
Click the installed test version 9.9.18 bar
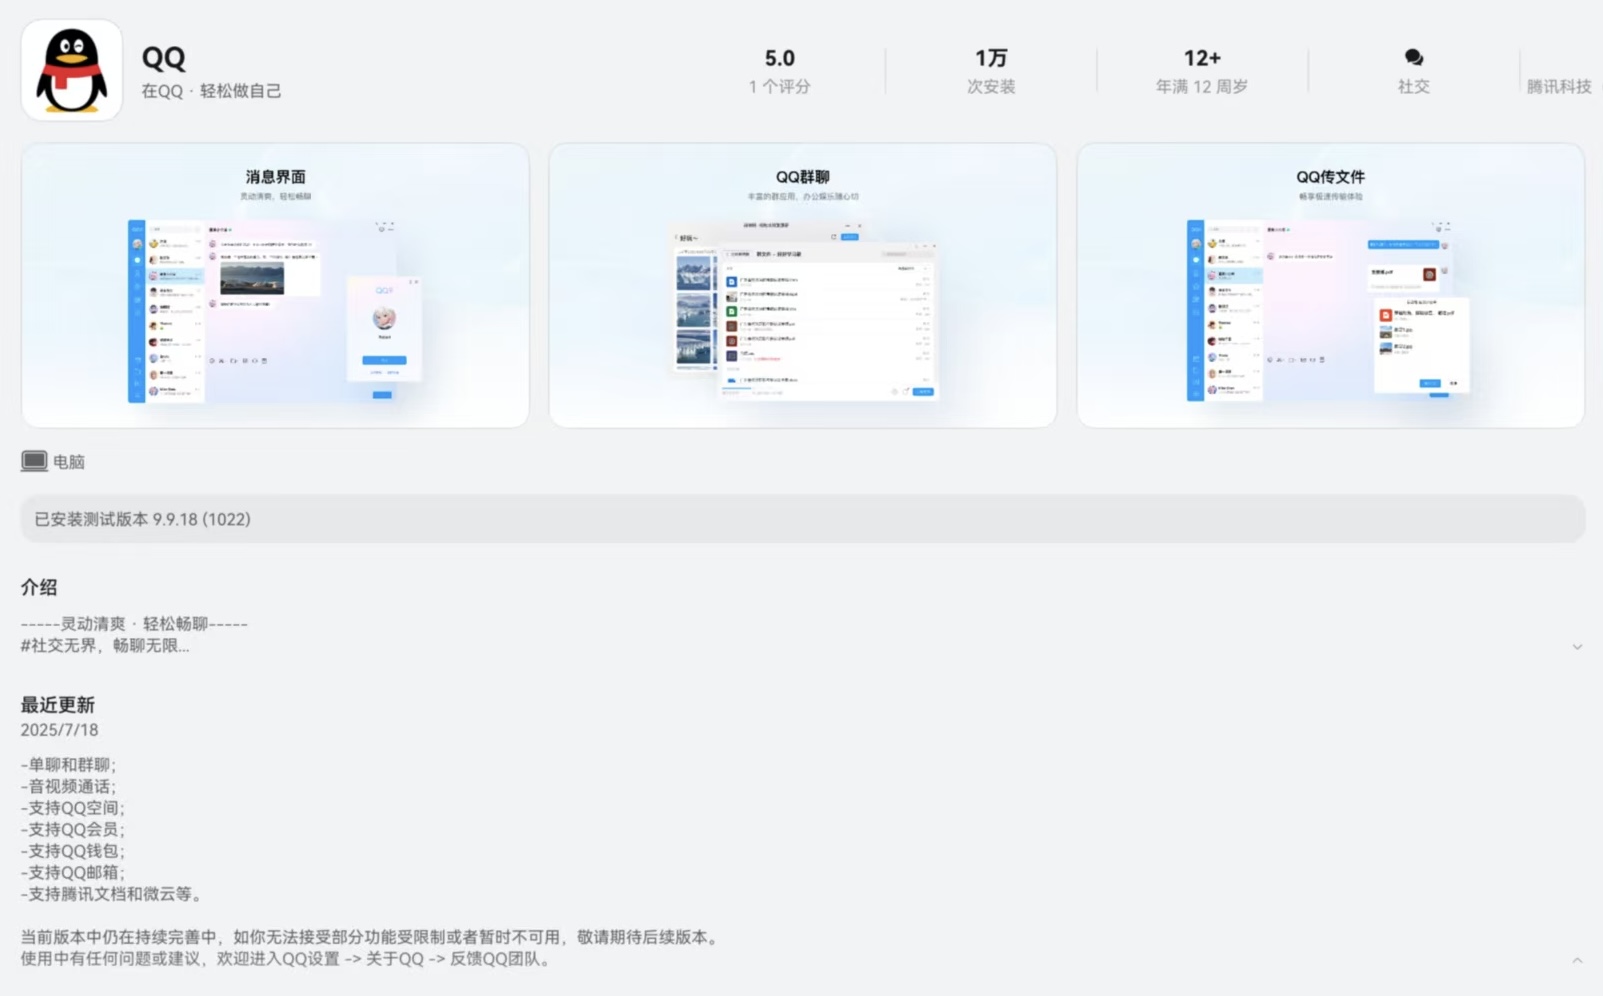[802, 519]
